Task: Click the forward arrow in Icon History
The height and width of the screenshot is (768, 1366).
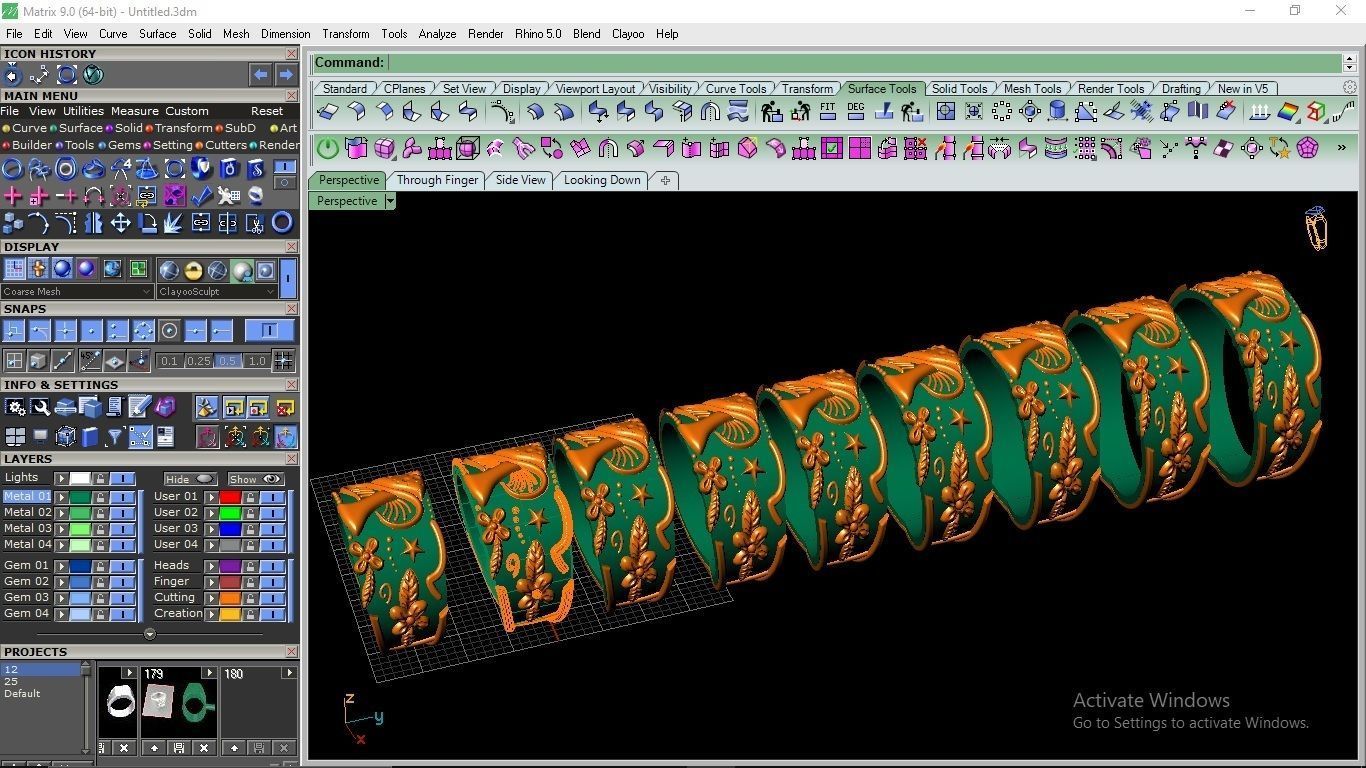Action: (x=285, y=74)
